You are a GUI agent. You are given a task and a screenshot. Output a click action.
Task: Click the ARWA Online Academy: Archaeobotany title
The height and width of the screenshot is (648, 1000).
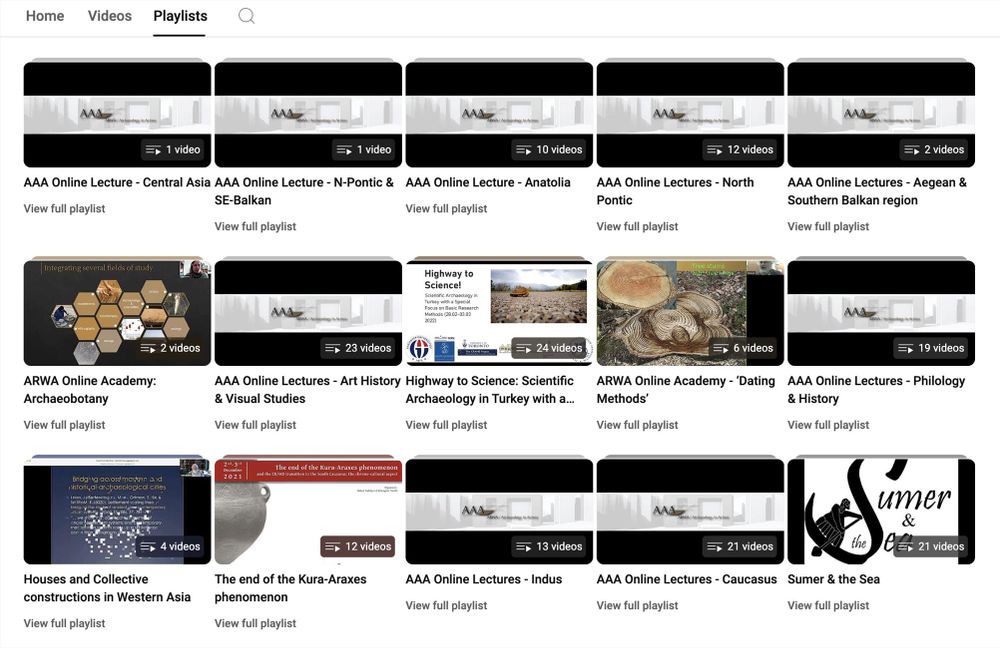tap(90, 390)
